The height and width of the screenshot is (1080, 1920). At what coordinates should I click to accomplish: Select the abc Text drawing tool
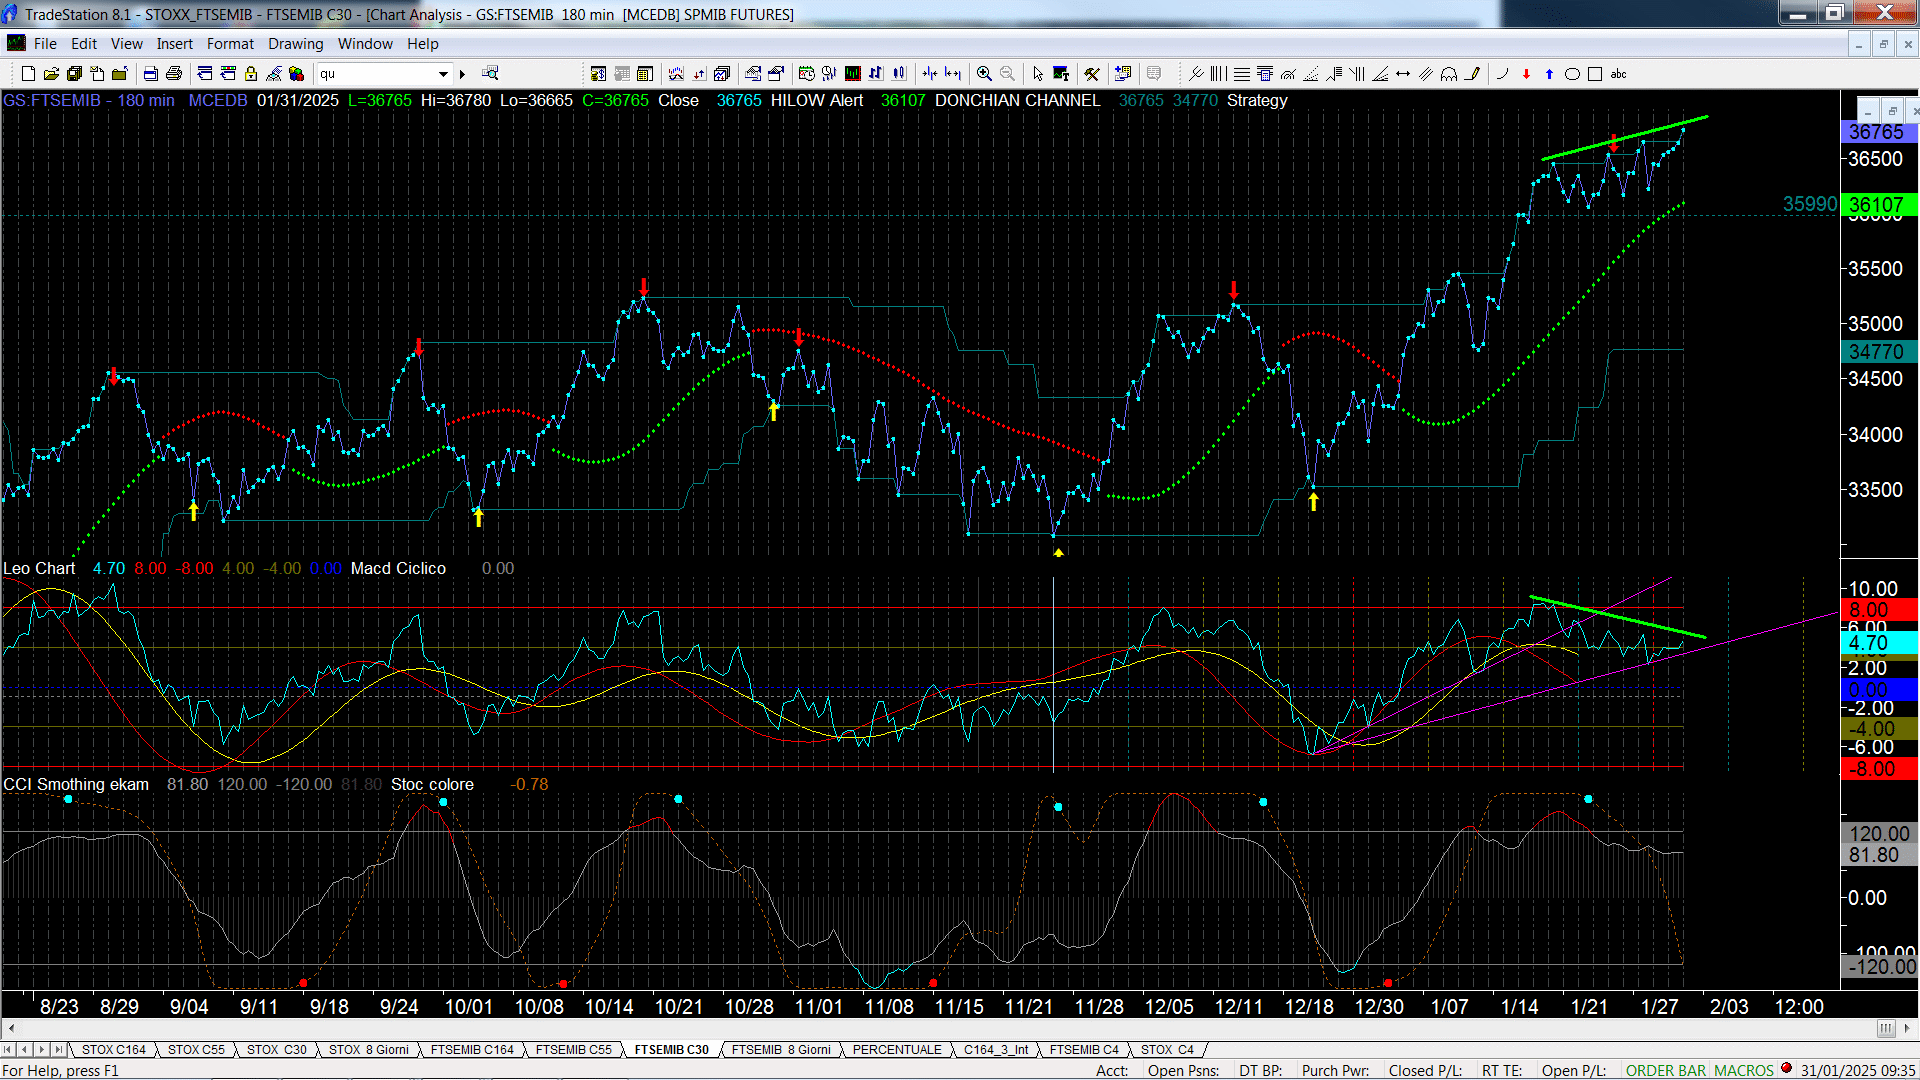[x=1619, y=73]
